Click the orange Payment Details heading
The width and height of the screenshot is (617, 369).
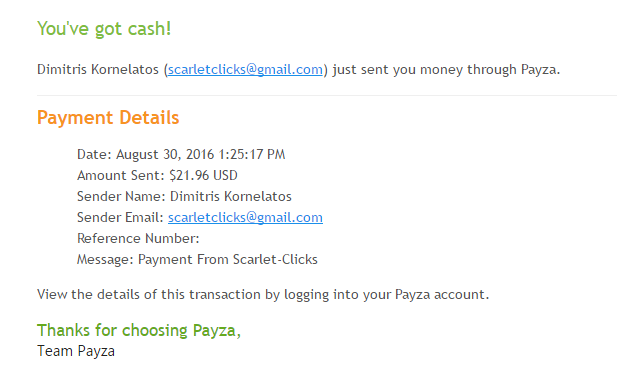point(108,118)
